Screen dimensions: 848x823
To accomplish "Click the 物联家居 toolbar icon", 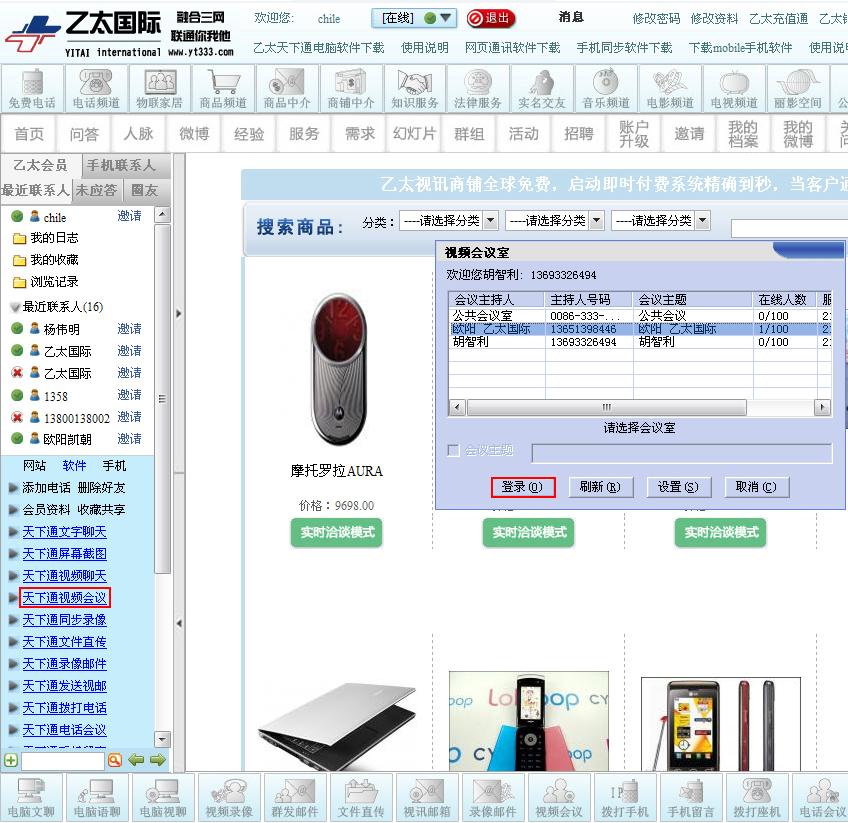I will pos(160,88).
